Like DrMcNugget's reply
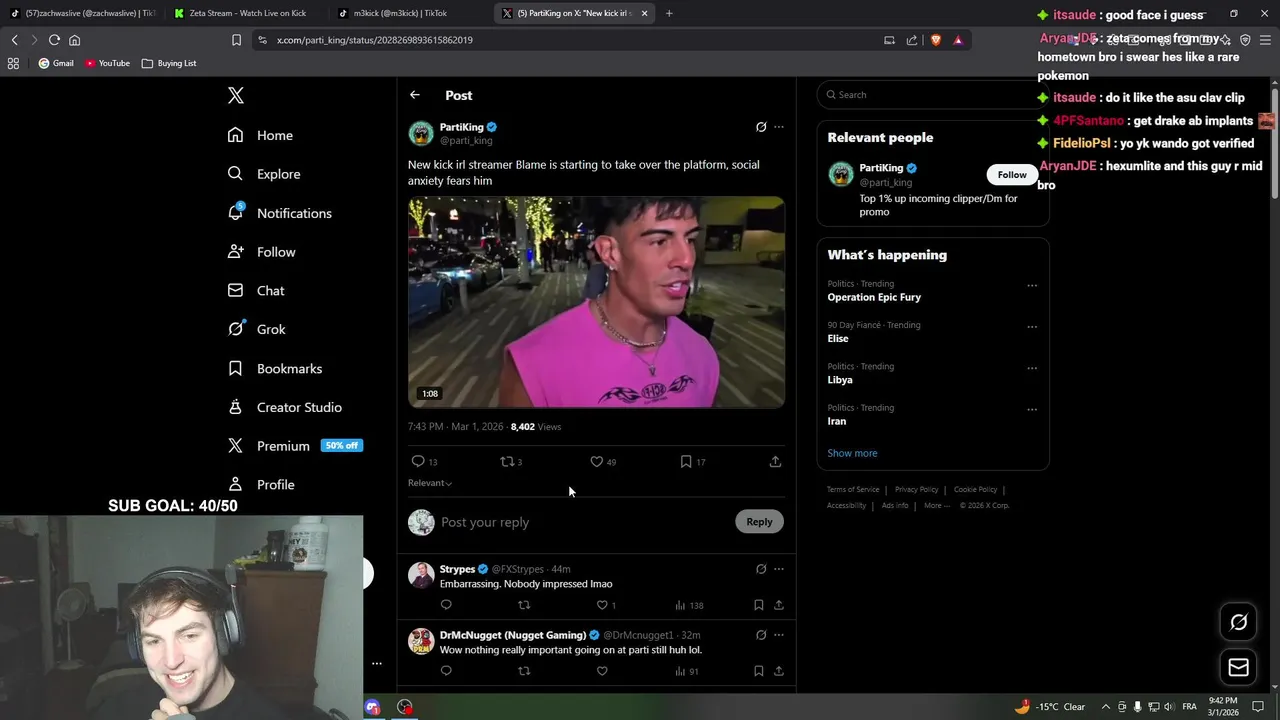Viewport: 1280px width, 720px height. tap(602, 671)
